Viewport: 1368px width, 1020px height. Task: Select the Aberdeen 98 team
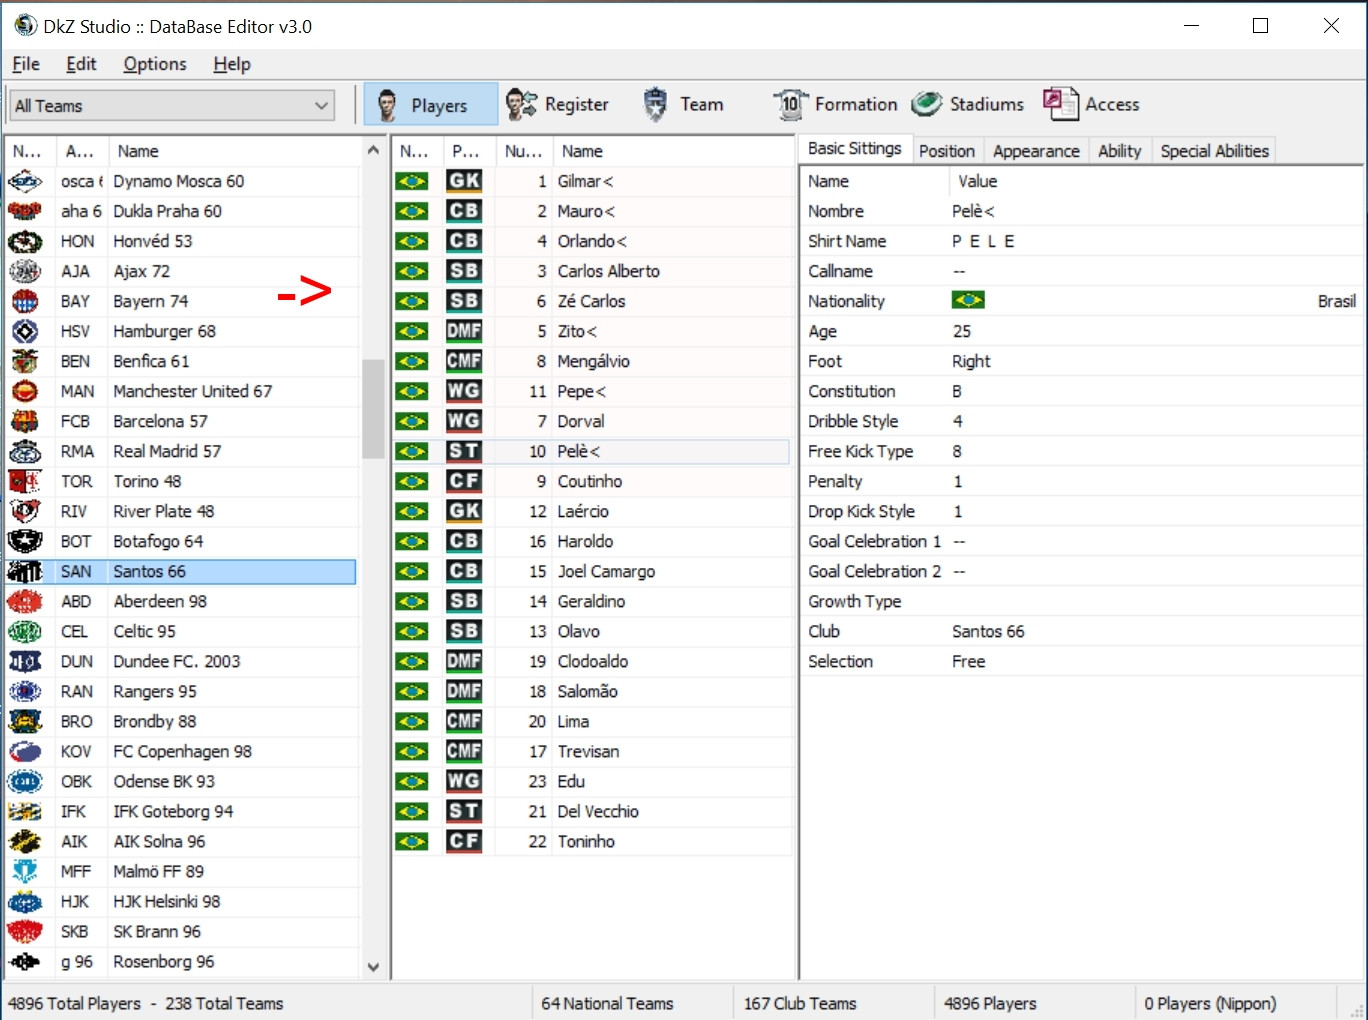160,601
